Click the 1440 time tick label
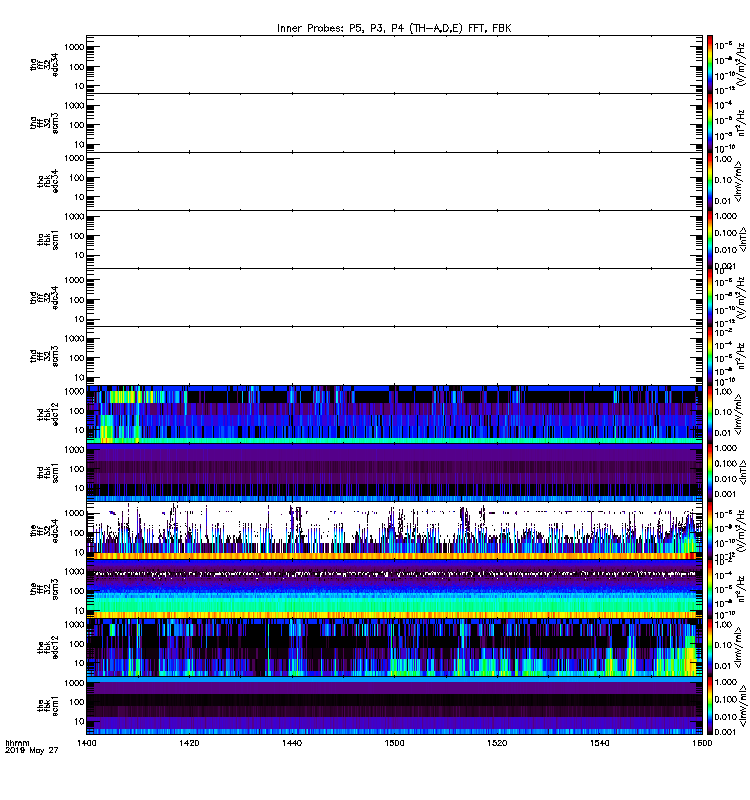The width and height of the screenshot is (750, 800). [291, 743]
